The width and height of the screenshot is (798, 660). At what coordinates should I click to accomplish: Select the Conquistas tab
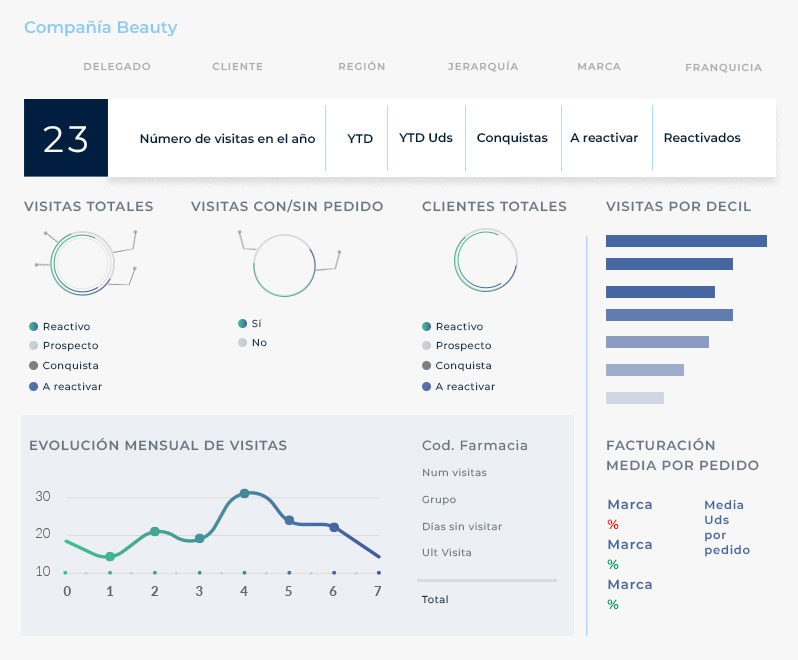(x=512, y=138)
